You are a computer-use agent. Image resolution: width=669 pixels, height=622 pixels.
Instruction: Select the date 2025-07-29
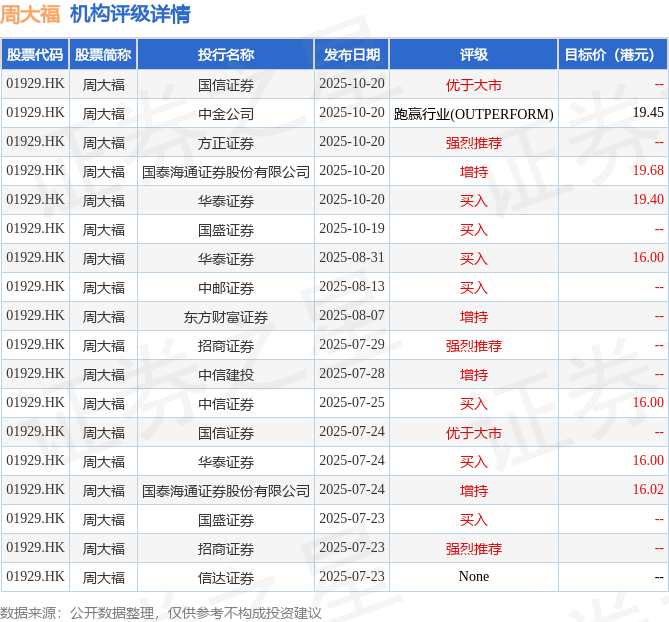coord(352,344)
